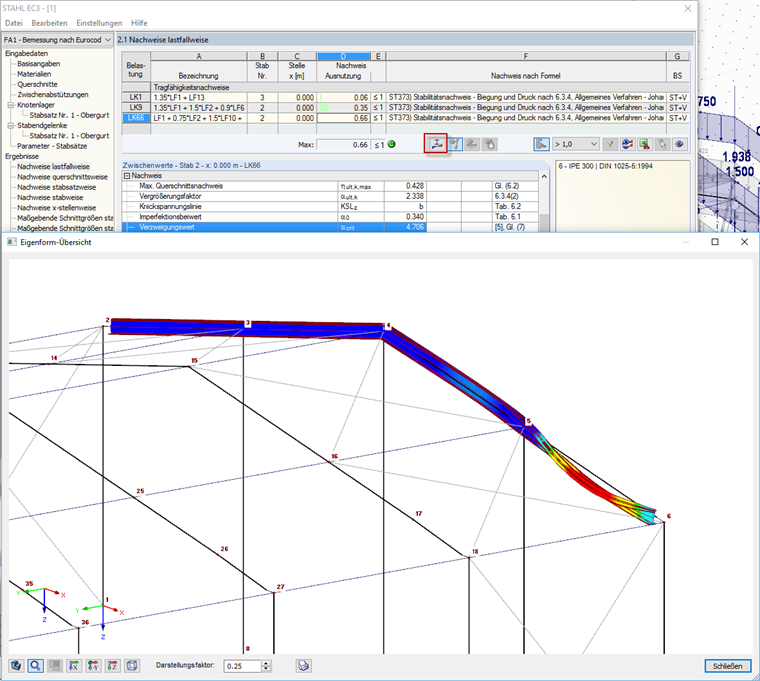Click cell '1.35*LF1 + LF13' in table
This screenshot has height=681, width=760.
coord(199,97)
